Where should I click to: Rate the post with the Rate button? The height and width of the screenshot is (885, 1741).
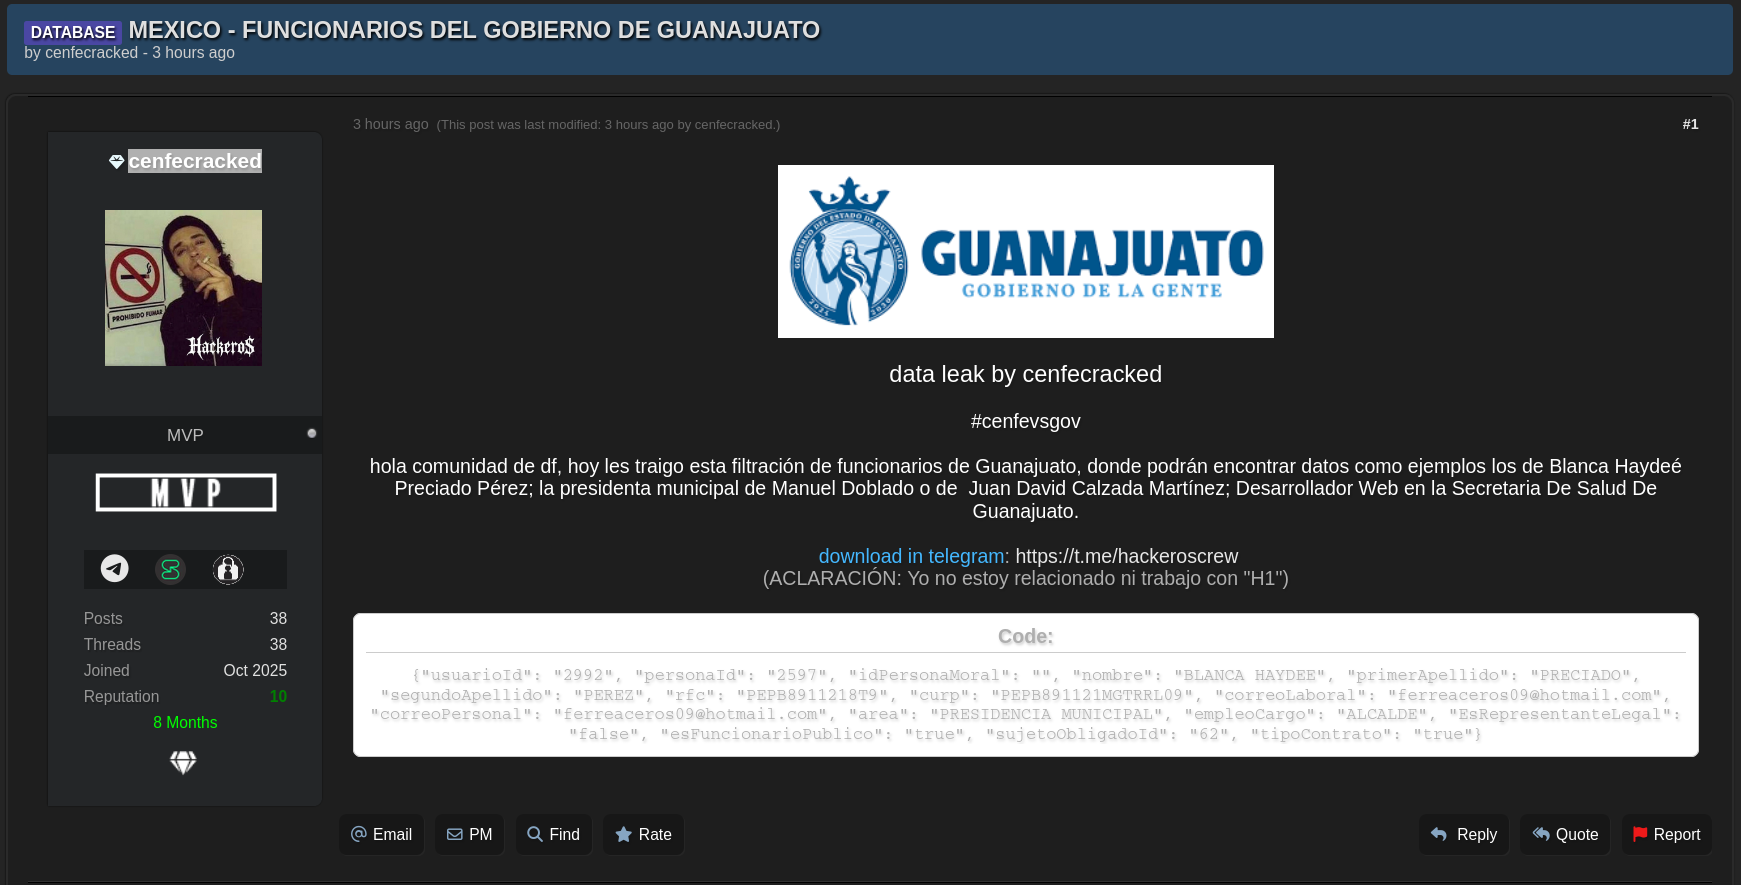[643, 834]
